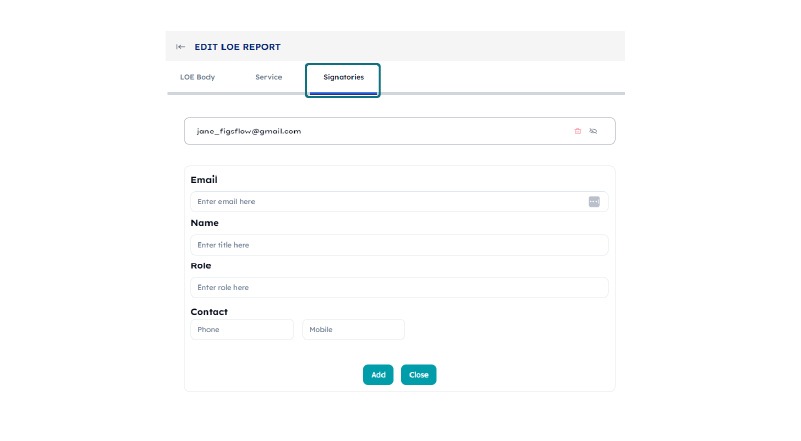Click the Email field label
The width and height of the screenshot is (801, 441).
tap(204, 180)
